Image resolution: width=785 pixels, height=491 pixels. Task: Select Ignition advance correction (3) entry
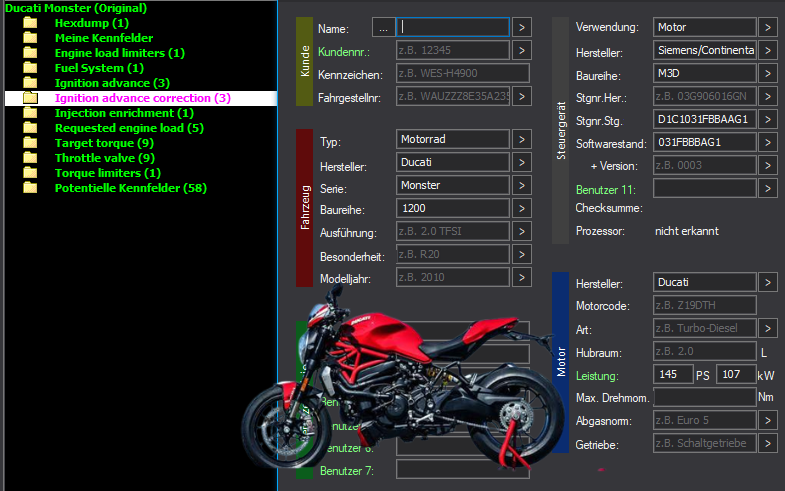click(143, 98)
